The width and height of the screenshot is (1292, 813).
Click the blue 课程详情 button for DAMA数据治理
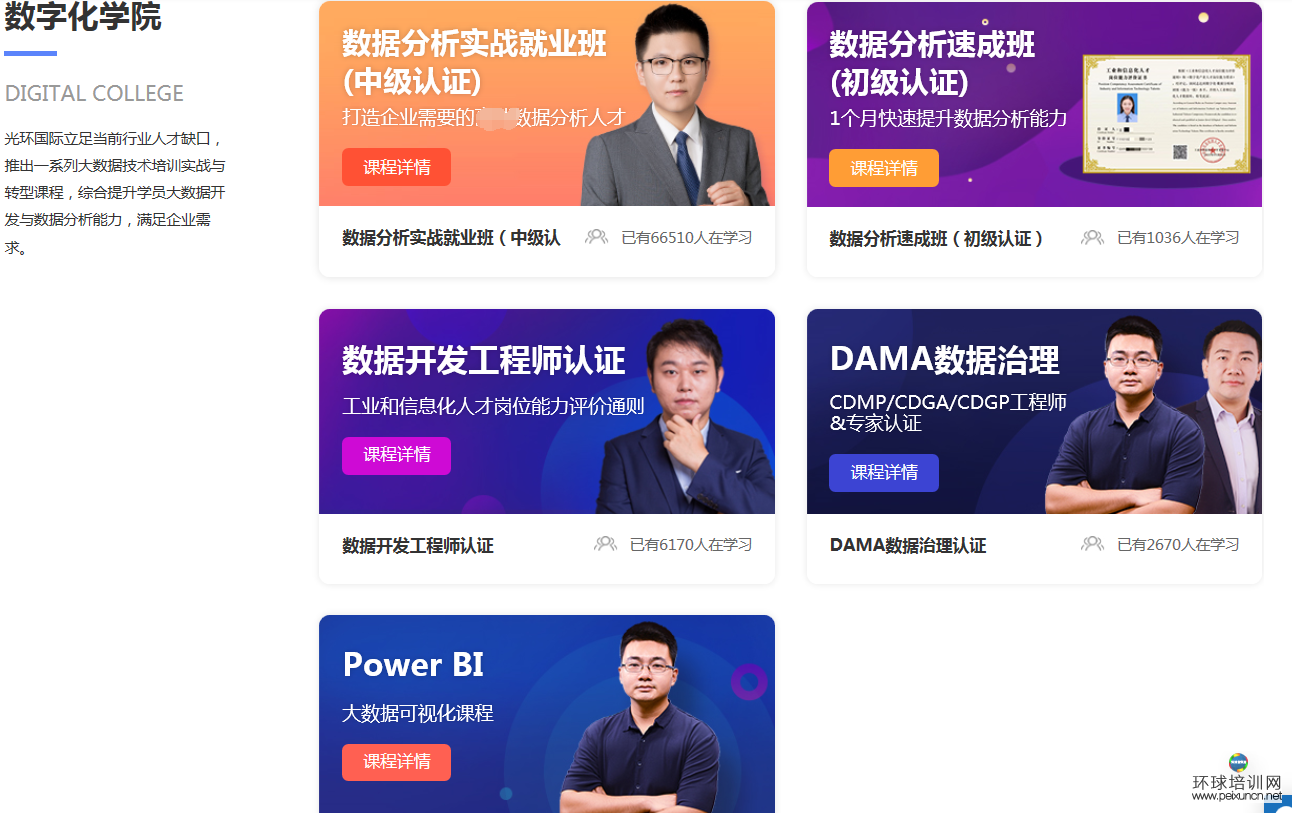pyautogui.click(x=884, y=473)
